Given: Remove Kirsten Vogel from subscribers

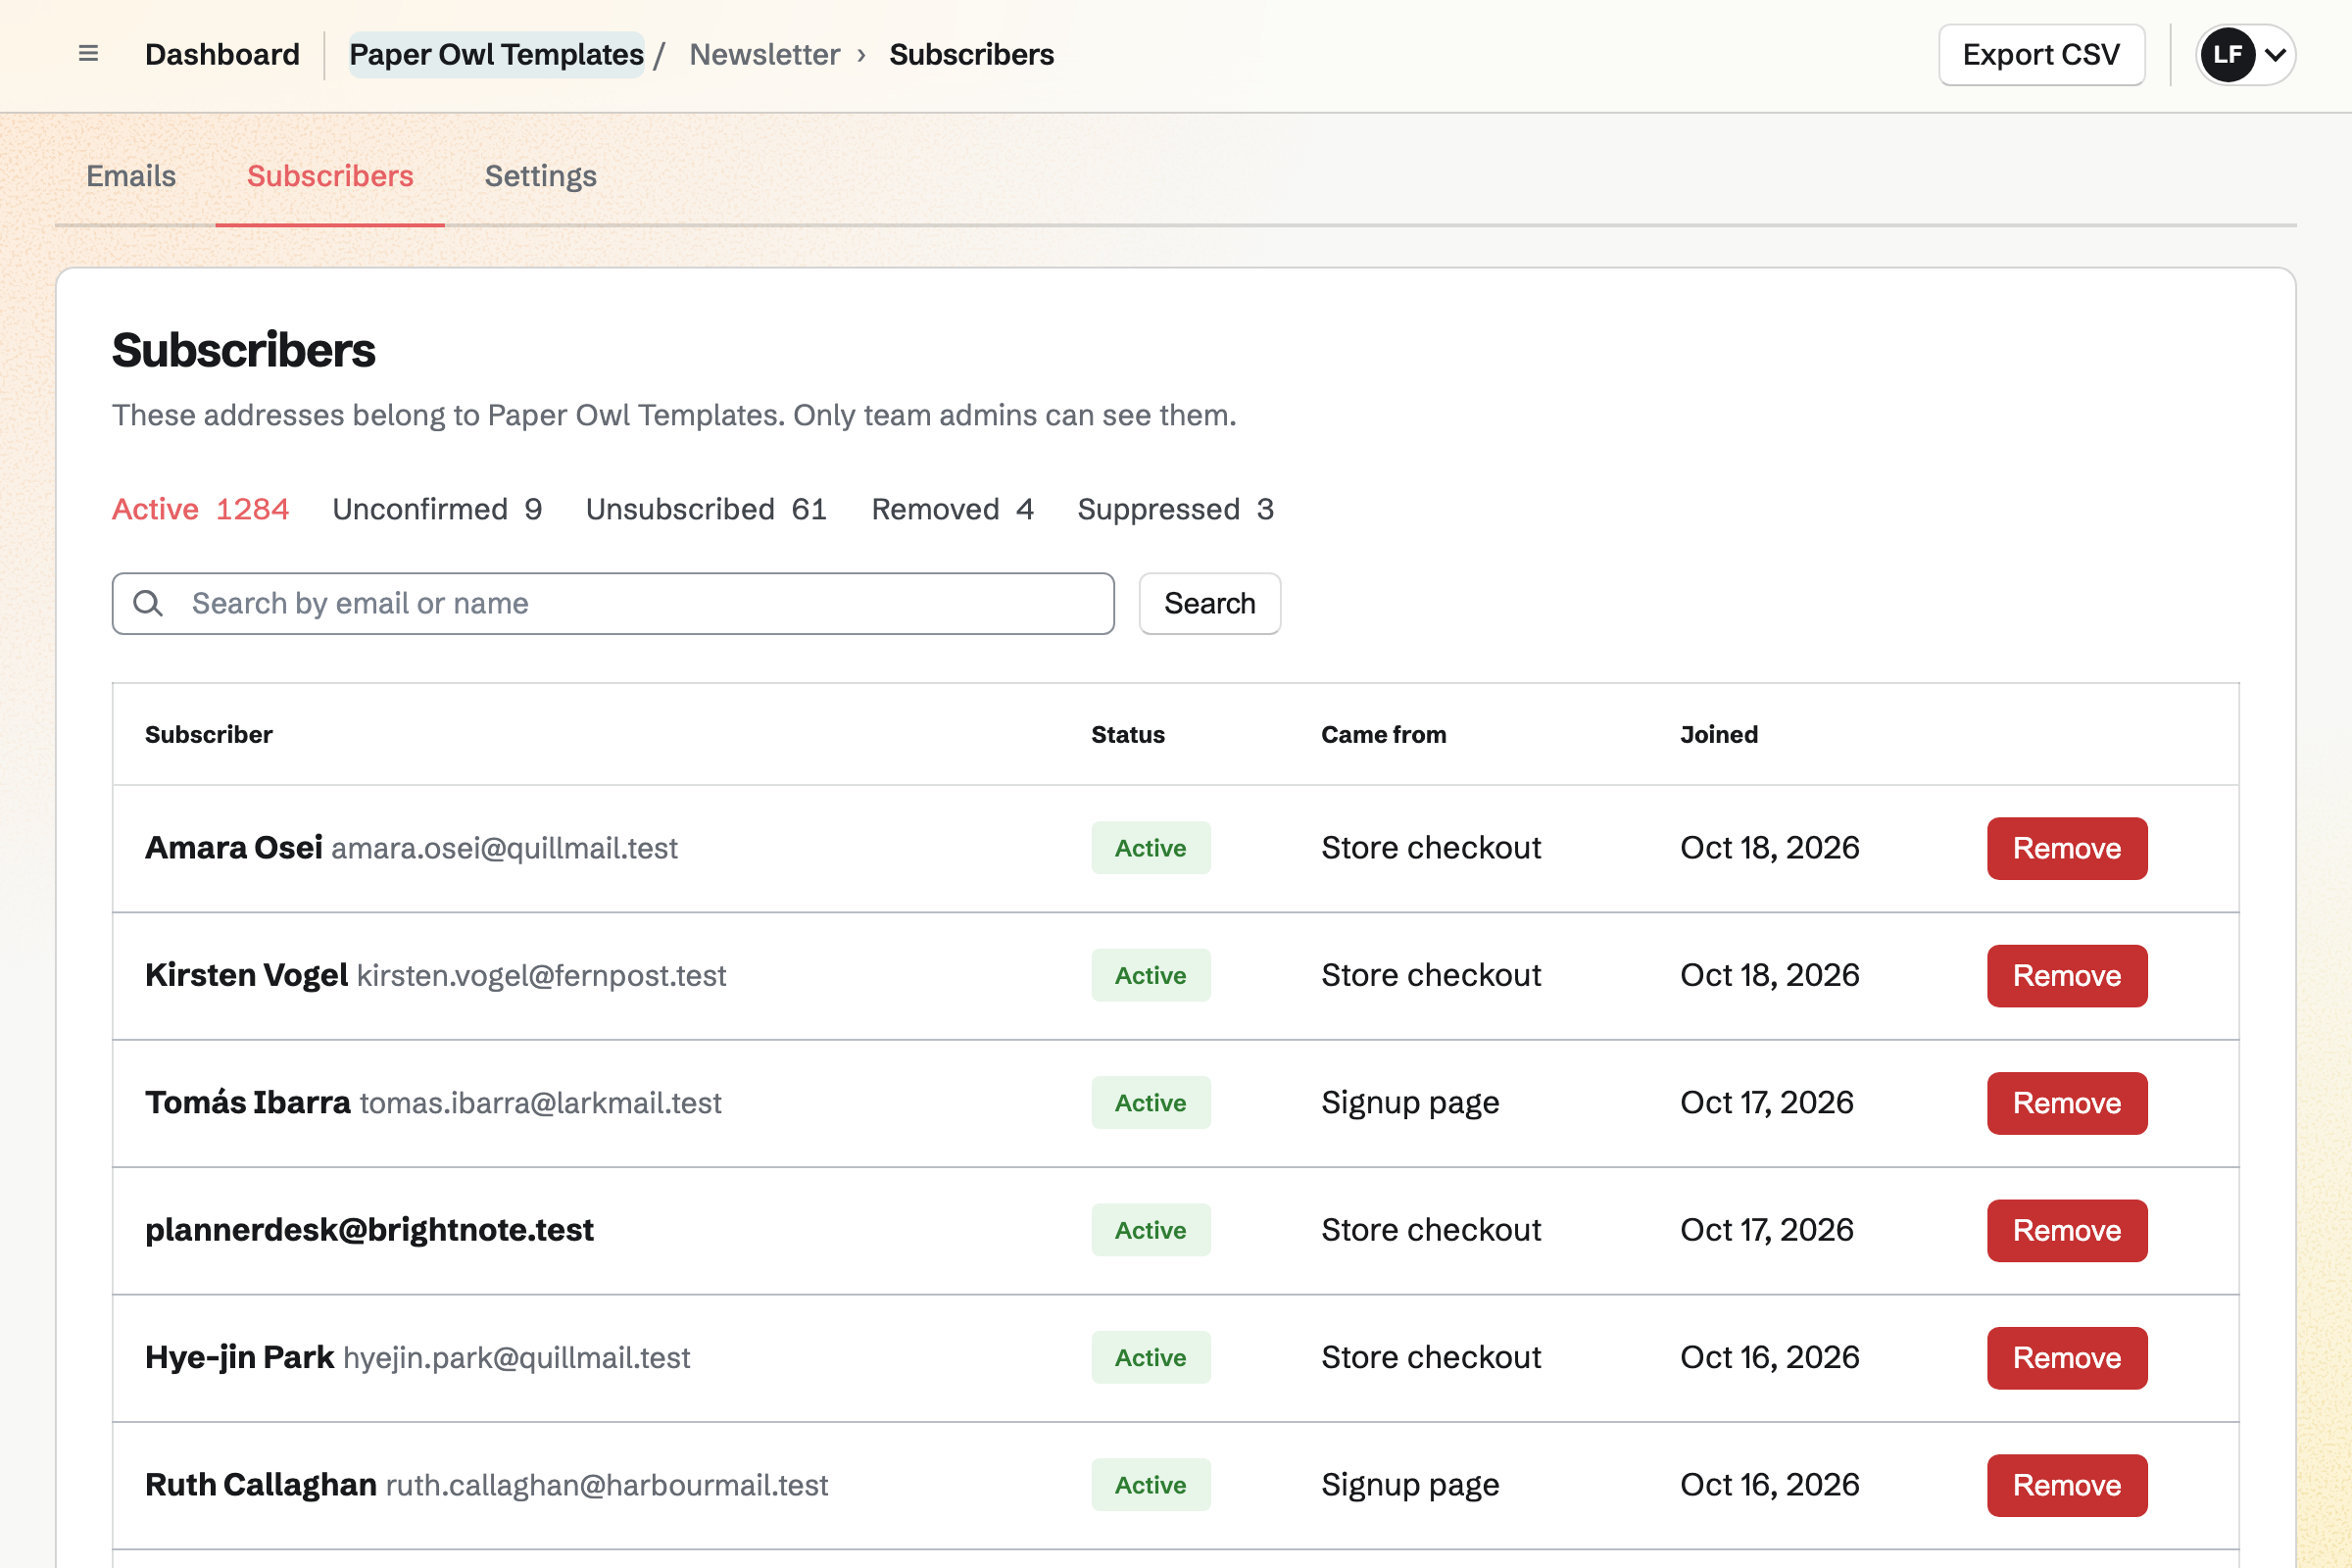Looking at the screenshot, I should click(2066, 975).
